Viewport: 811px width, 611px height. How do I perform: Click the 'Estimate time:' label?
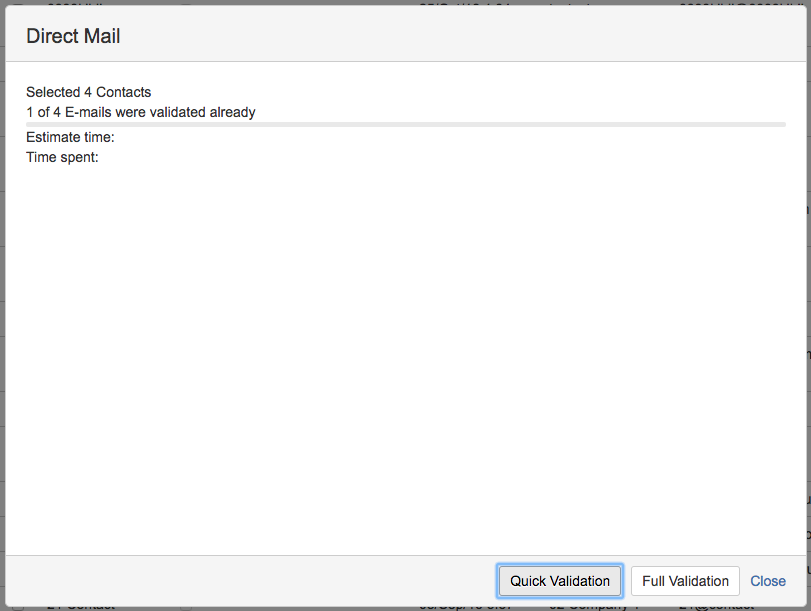point(70,137)
